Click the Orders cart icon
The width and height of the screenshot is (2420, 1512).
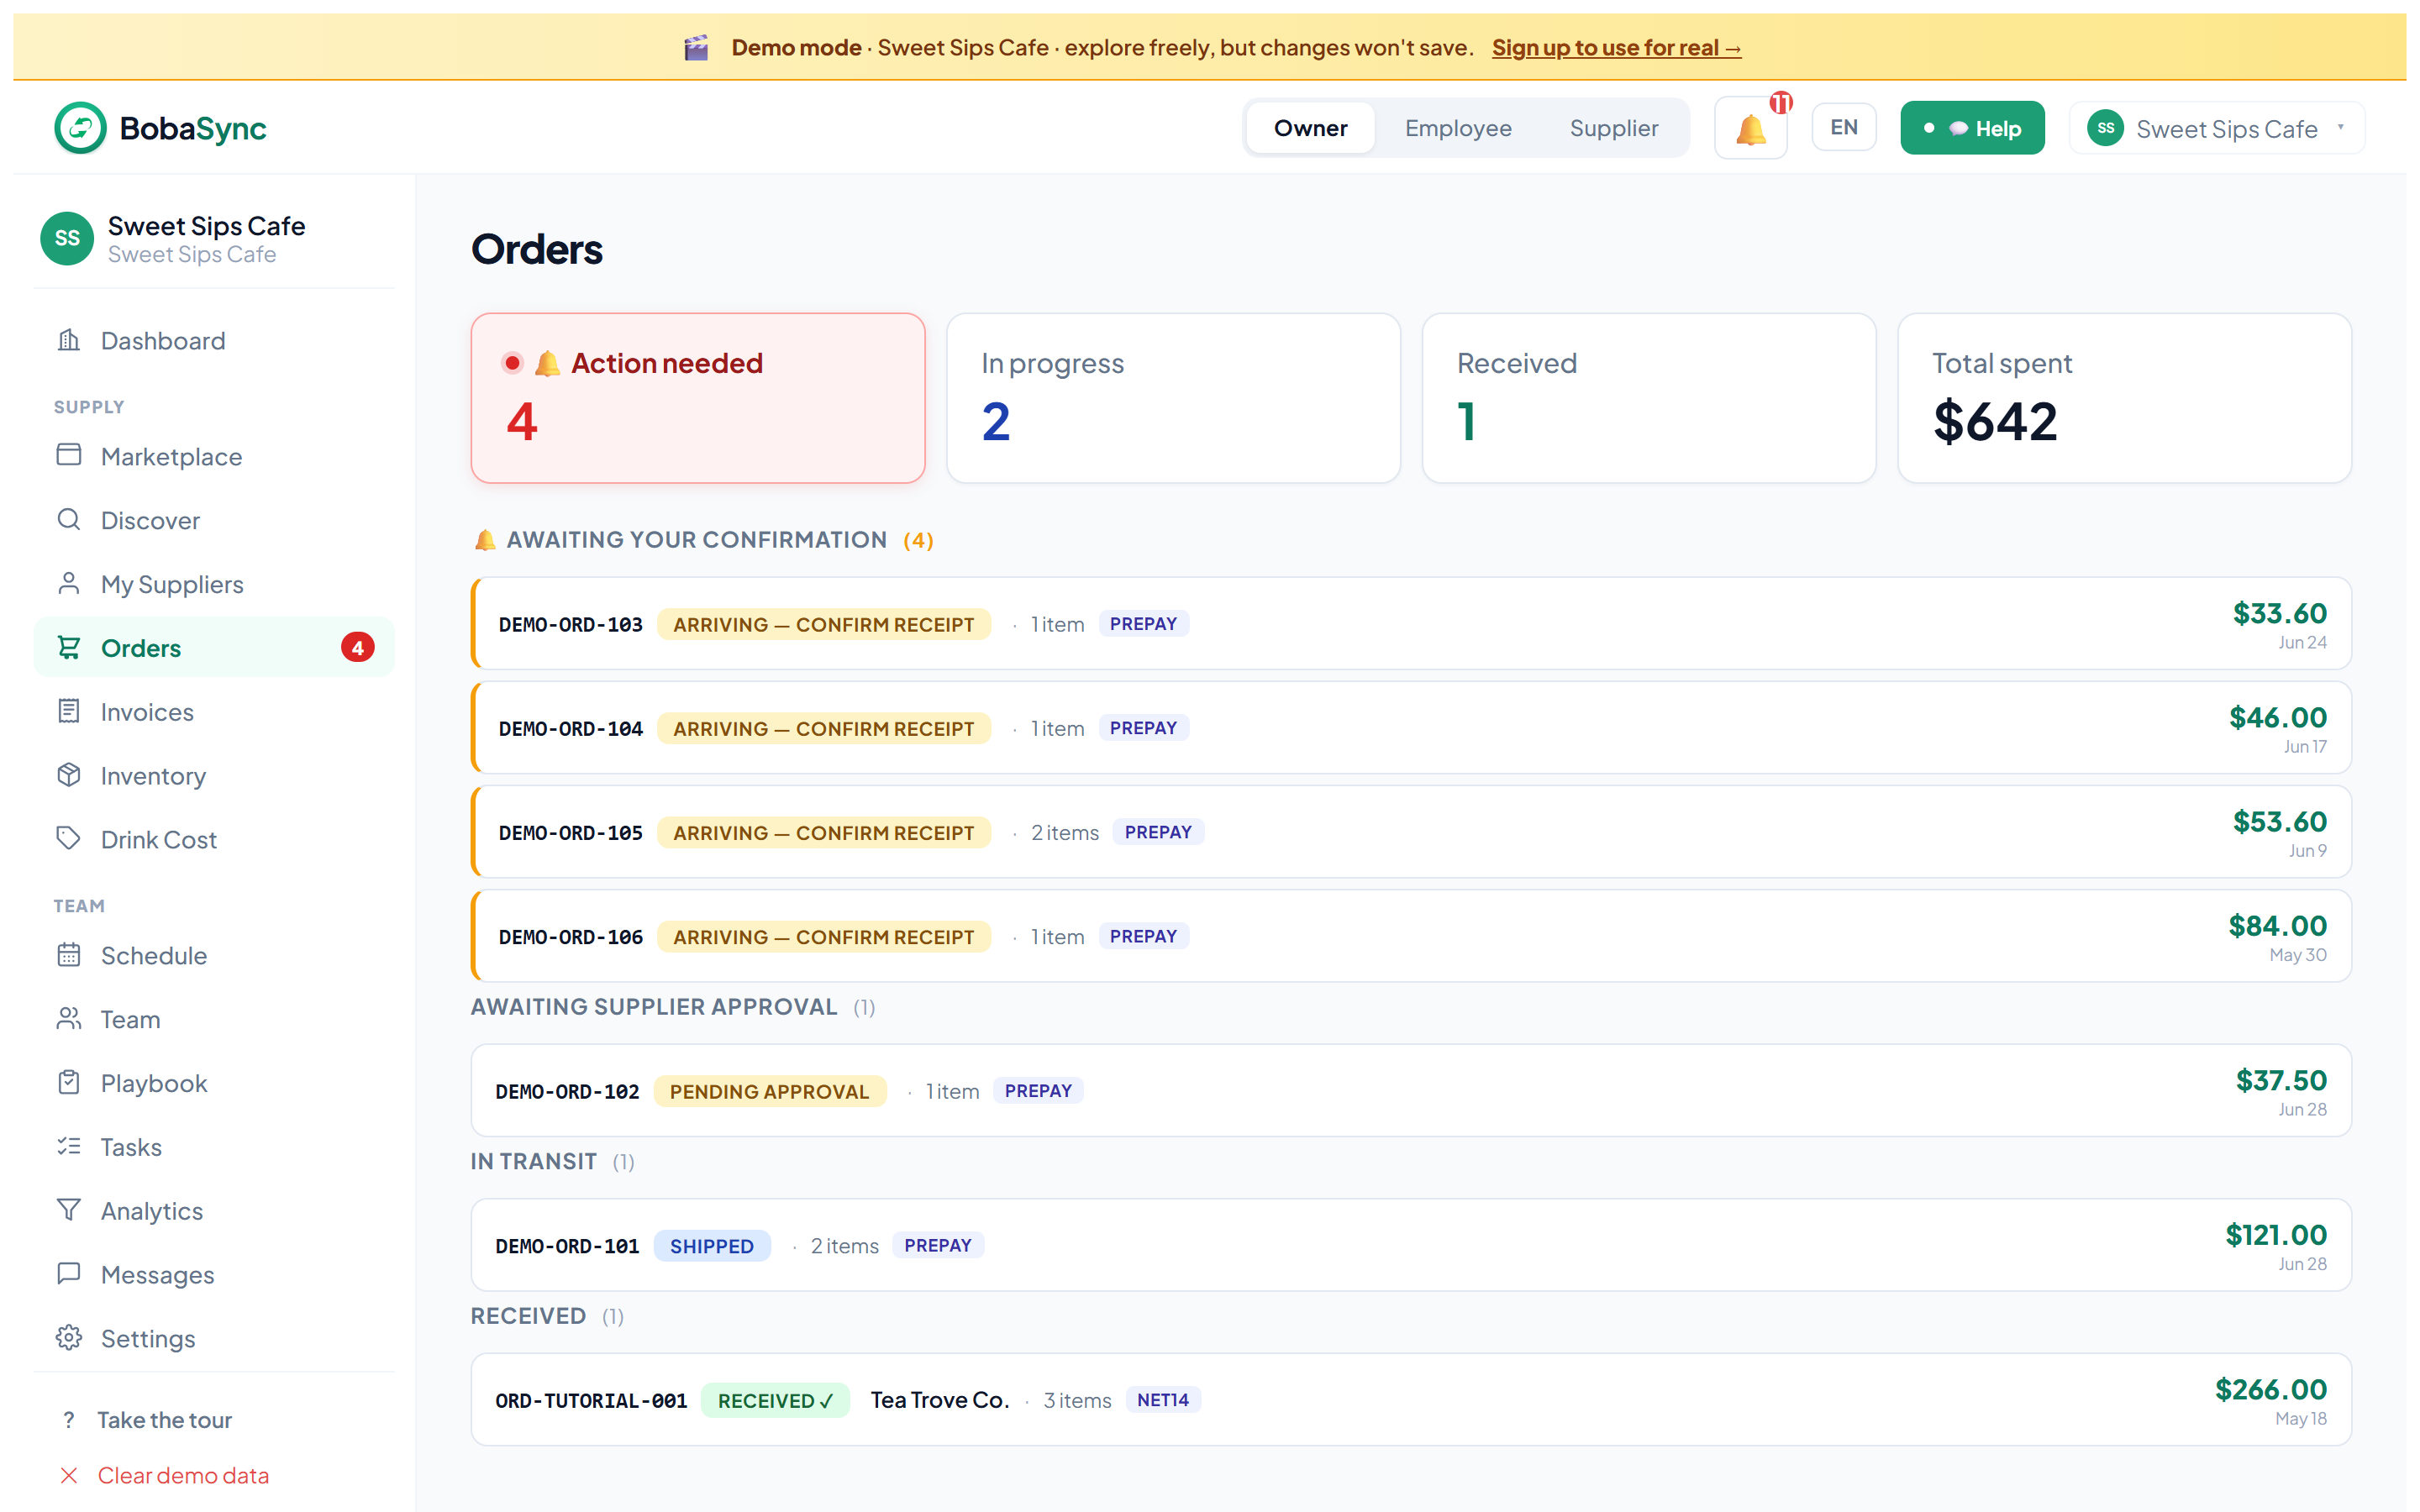coord(68,648)
